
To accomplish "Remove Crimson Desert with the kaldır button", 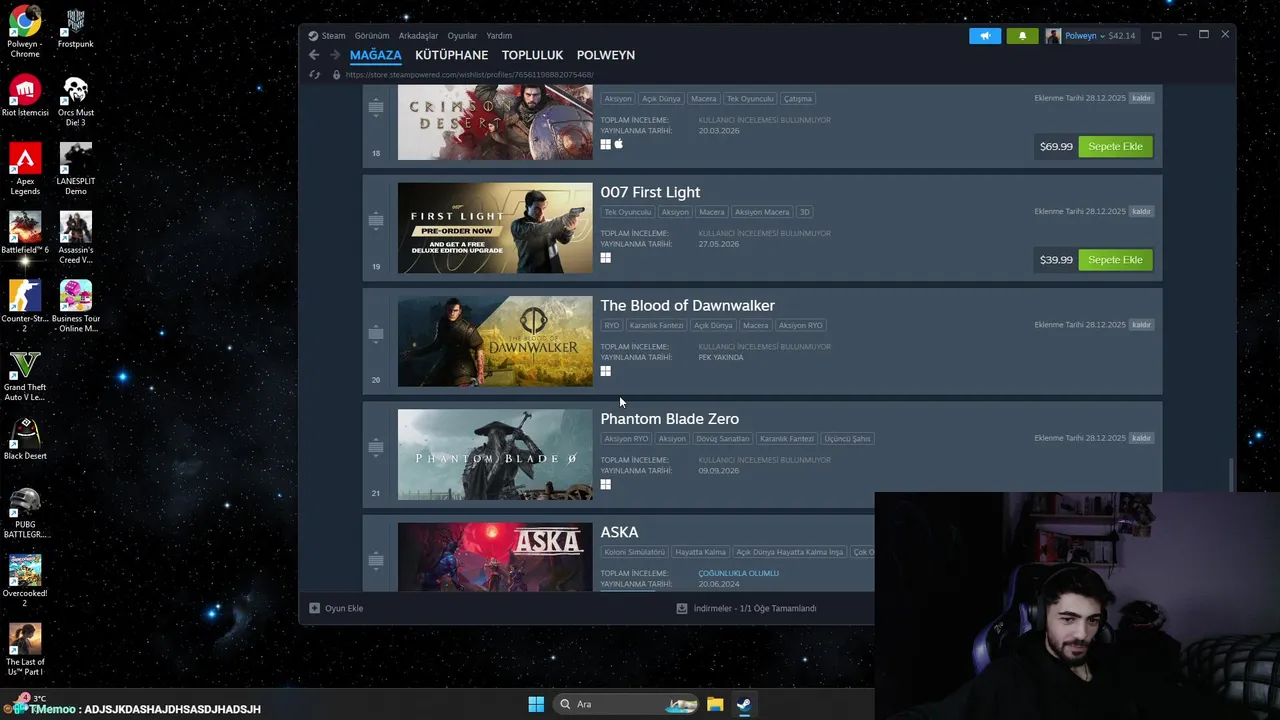I will pos(1141,98).
